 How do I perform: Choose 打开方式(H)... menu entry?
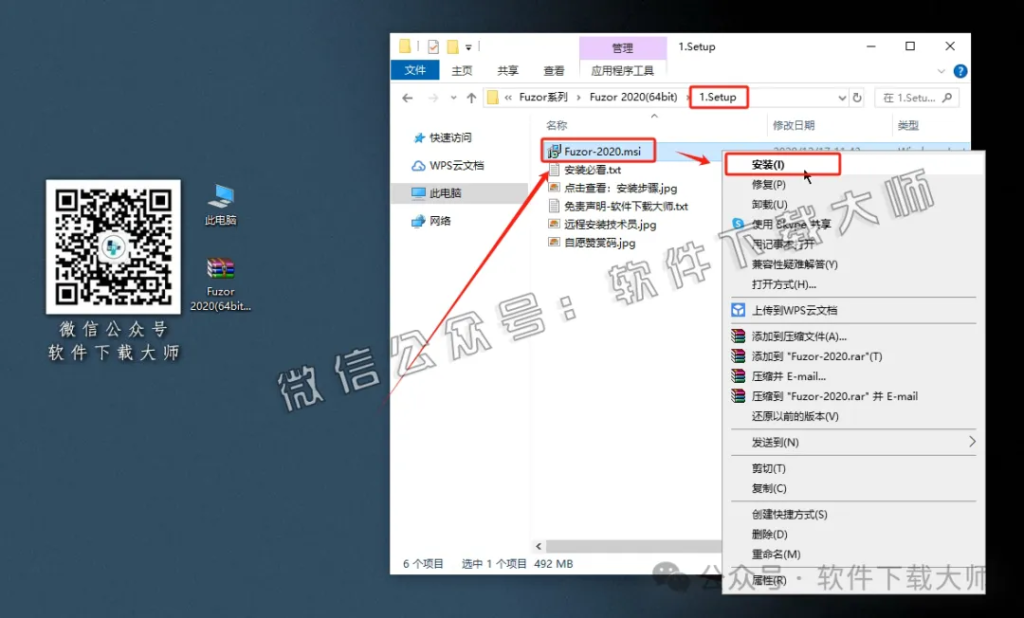[784, 284]
